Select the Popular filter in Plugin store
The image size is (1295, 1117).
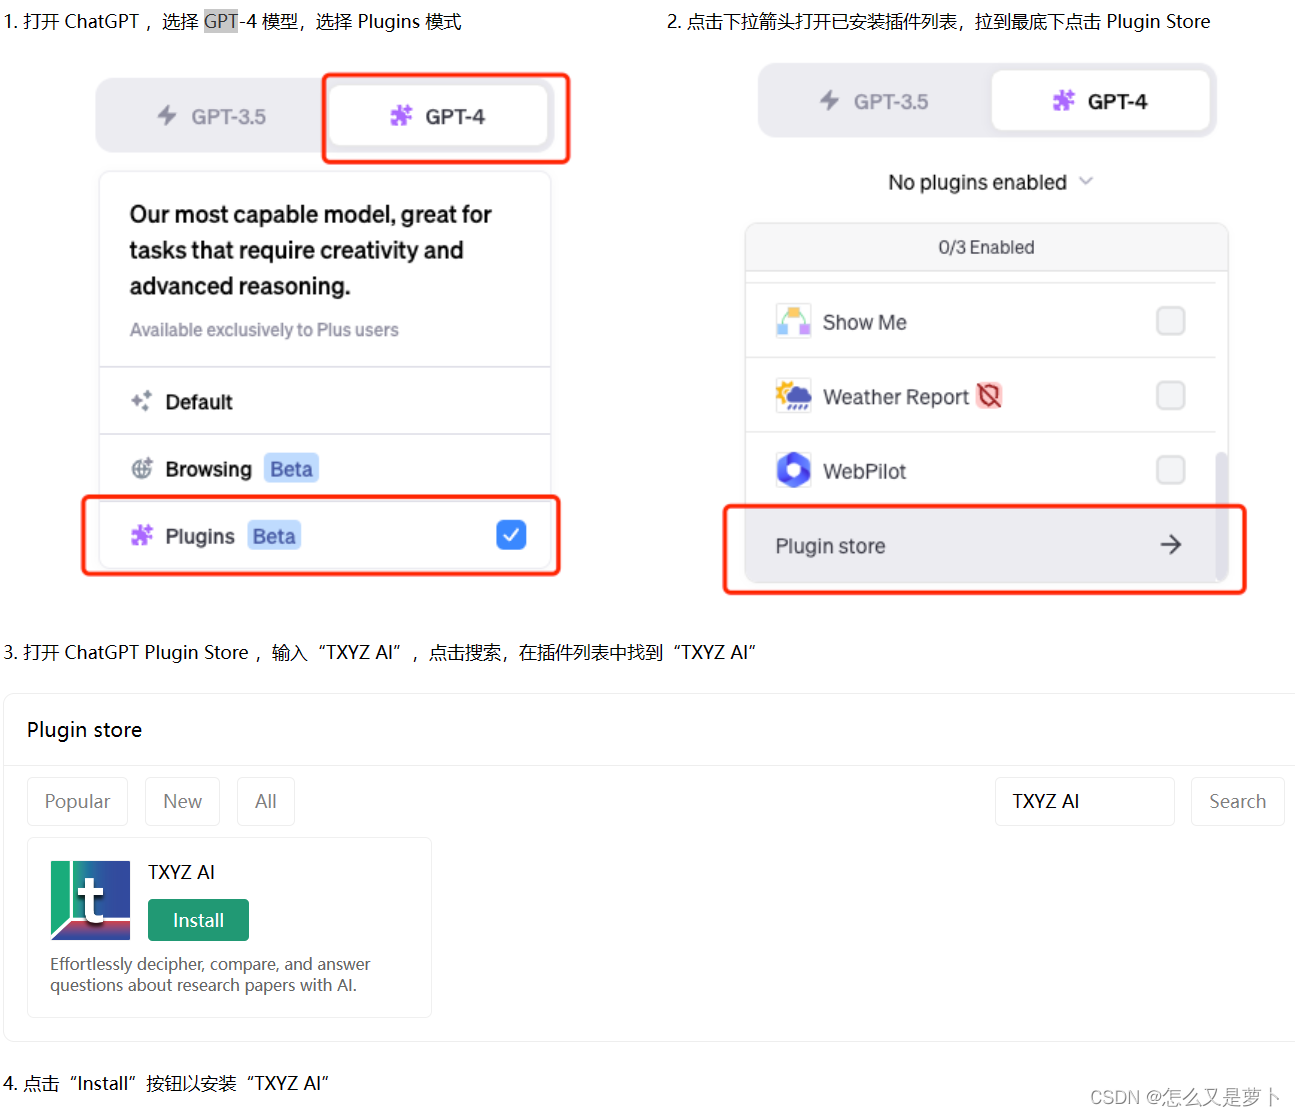(77, 801)
